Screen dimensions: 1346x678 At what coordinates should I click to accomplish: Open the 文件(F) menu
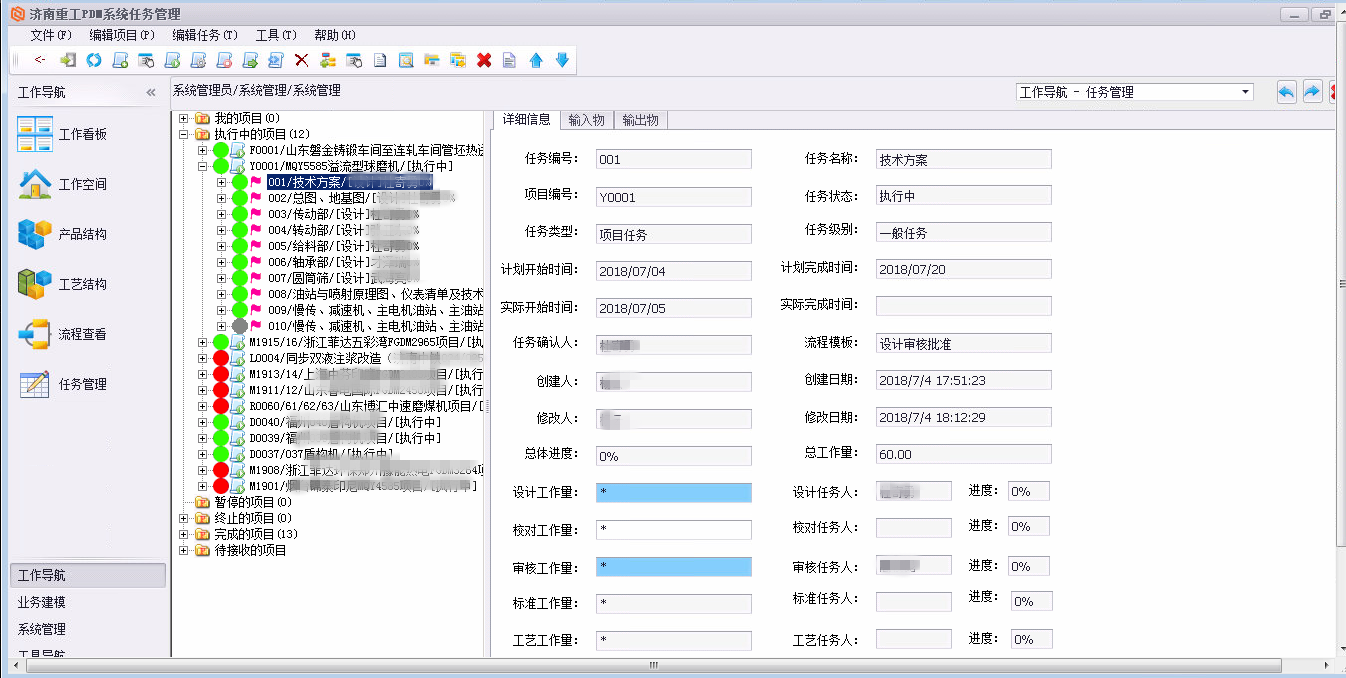(x=51, y=35)
